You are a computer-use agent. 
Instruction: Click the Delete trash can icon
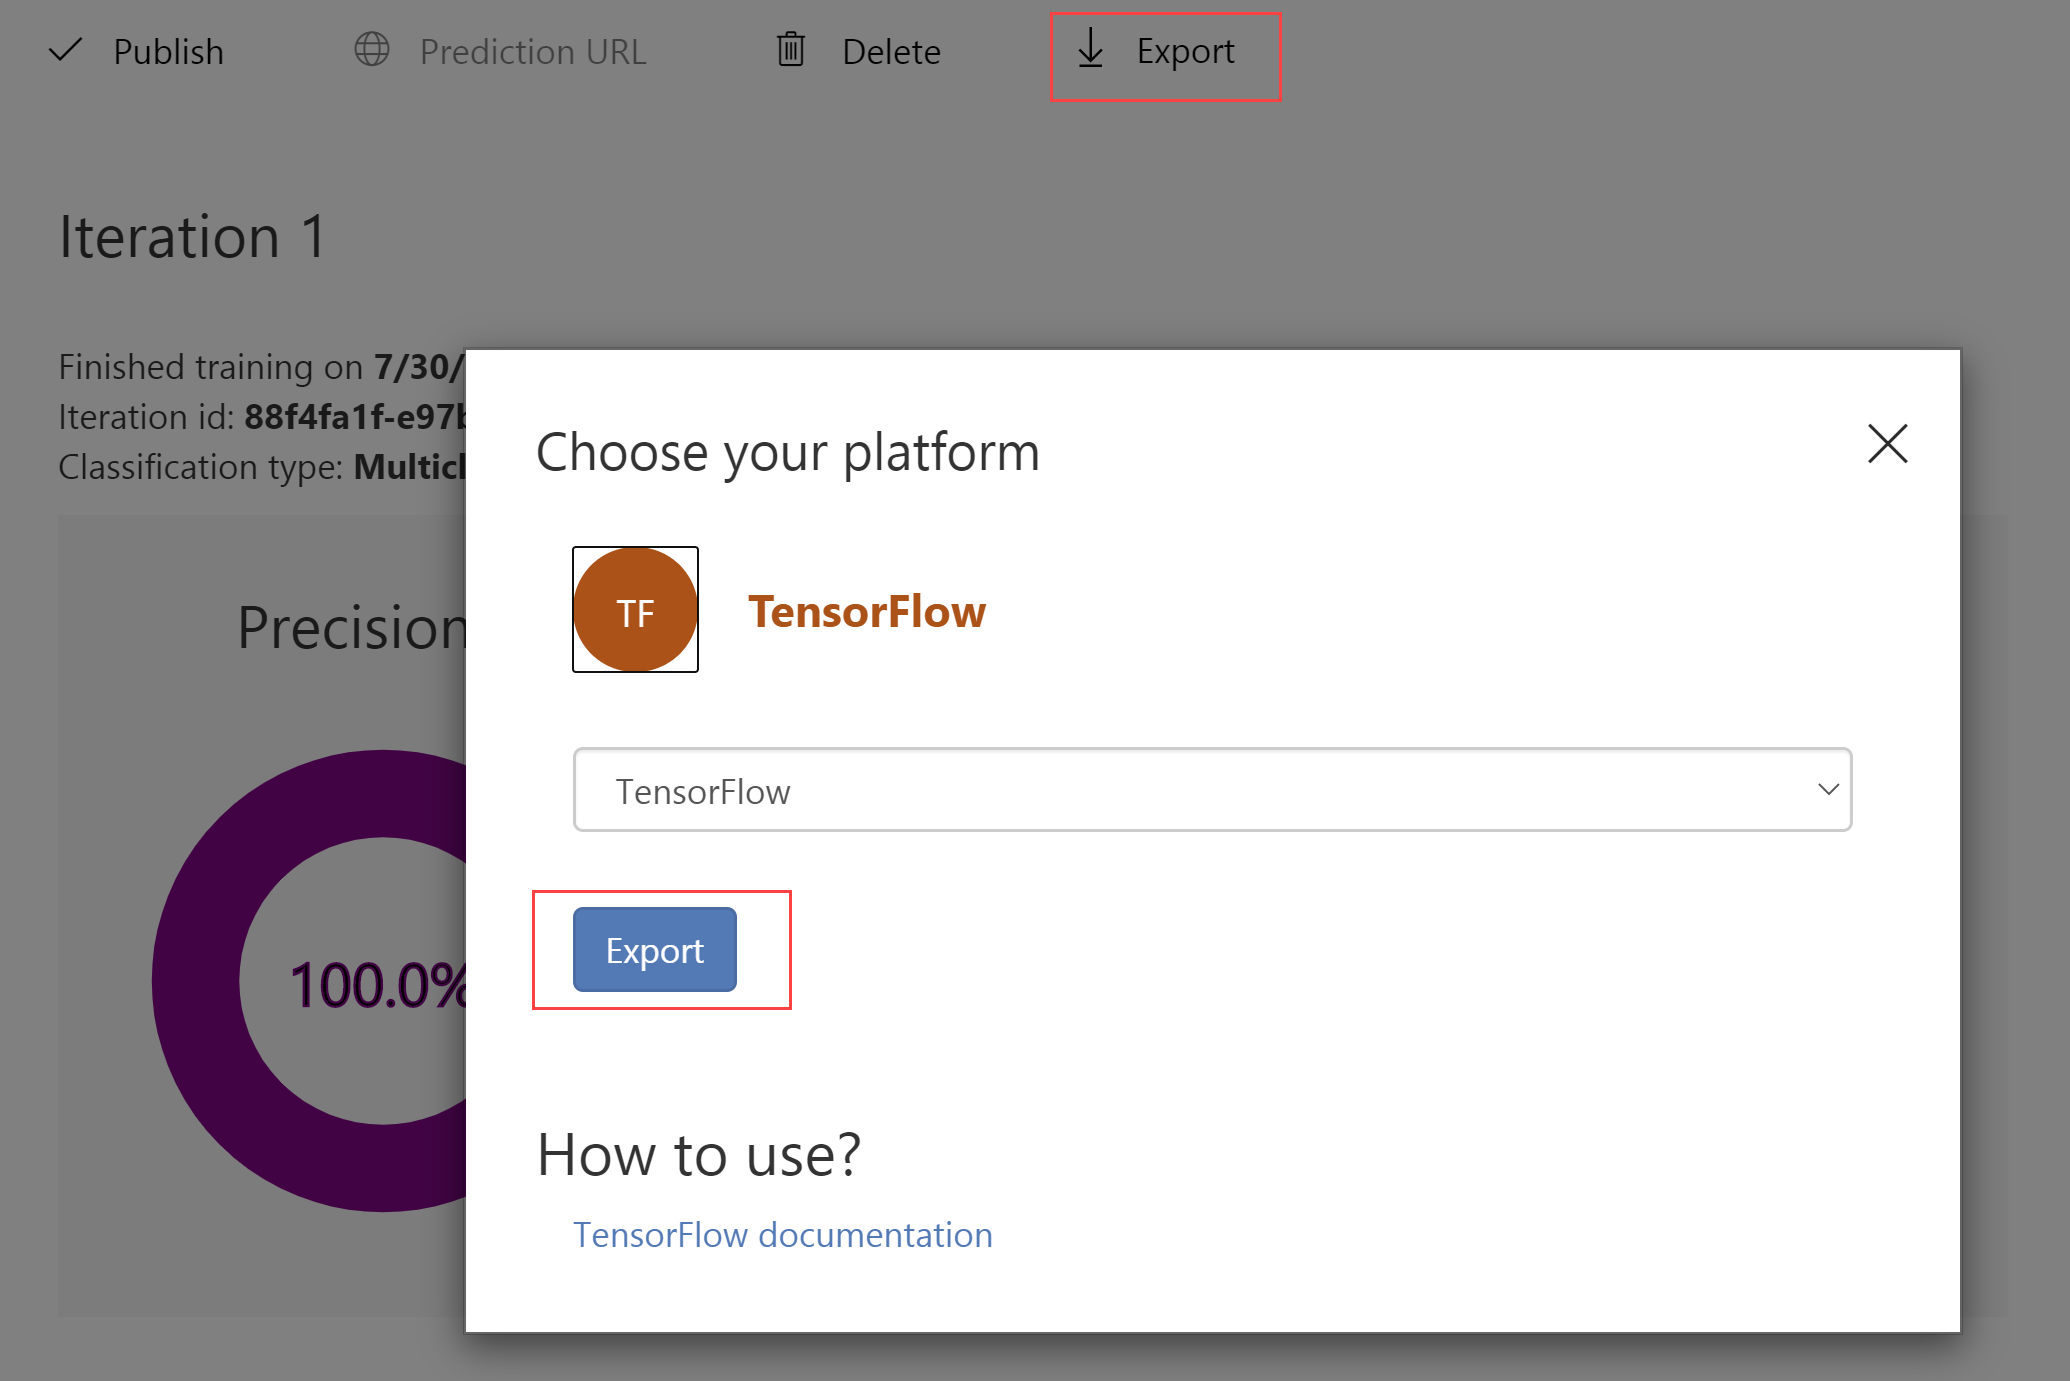click(x=791, y=49)
